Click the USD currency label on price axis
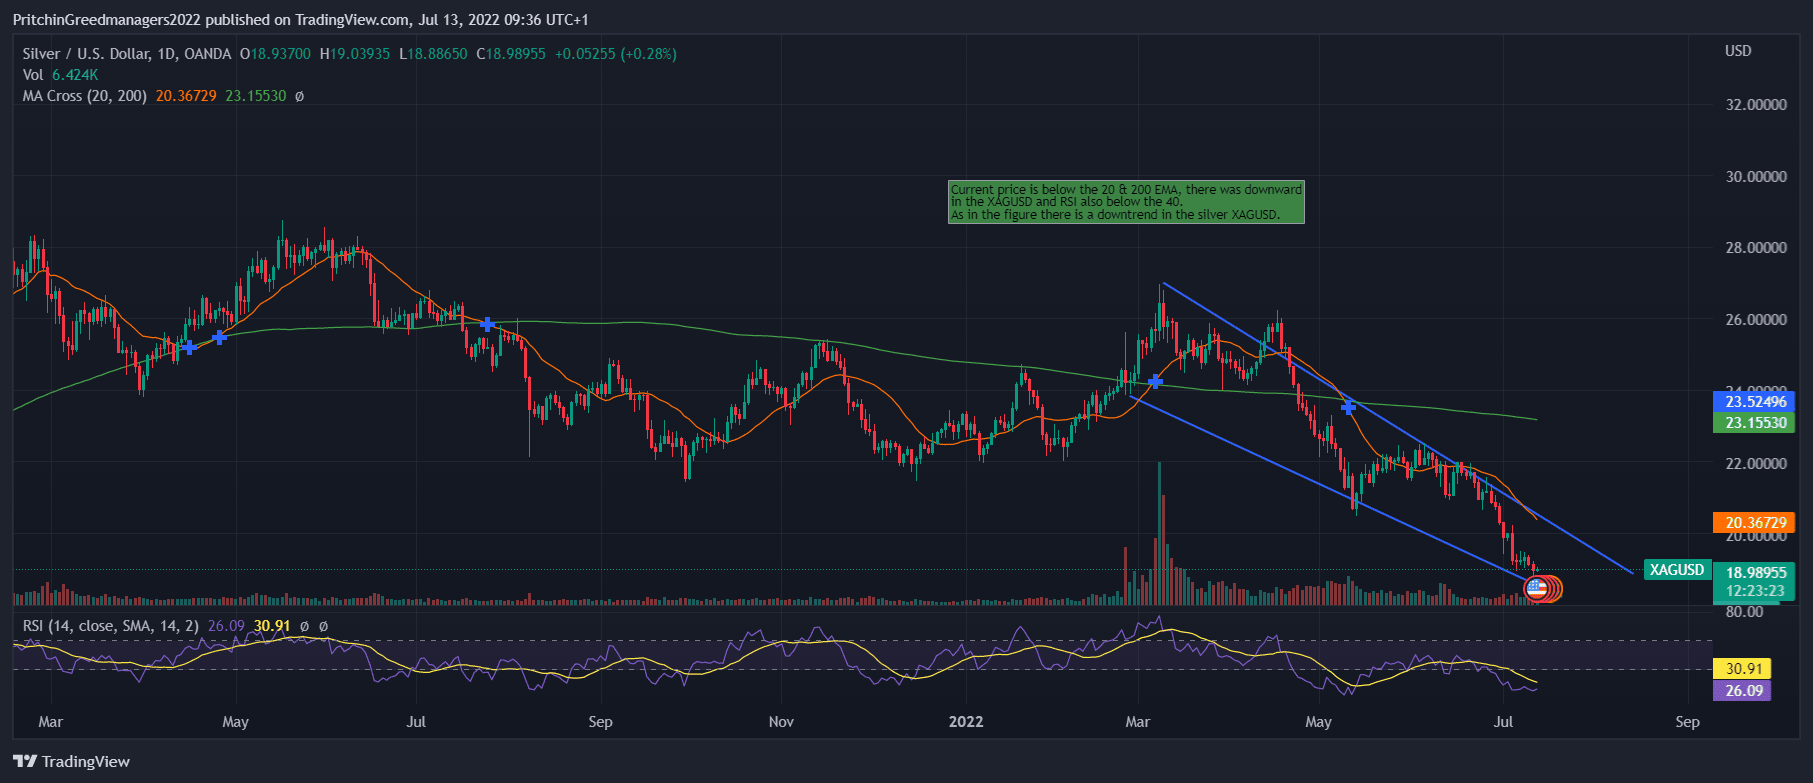 (x=1738, y=51)
